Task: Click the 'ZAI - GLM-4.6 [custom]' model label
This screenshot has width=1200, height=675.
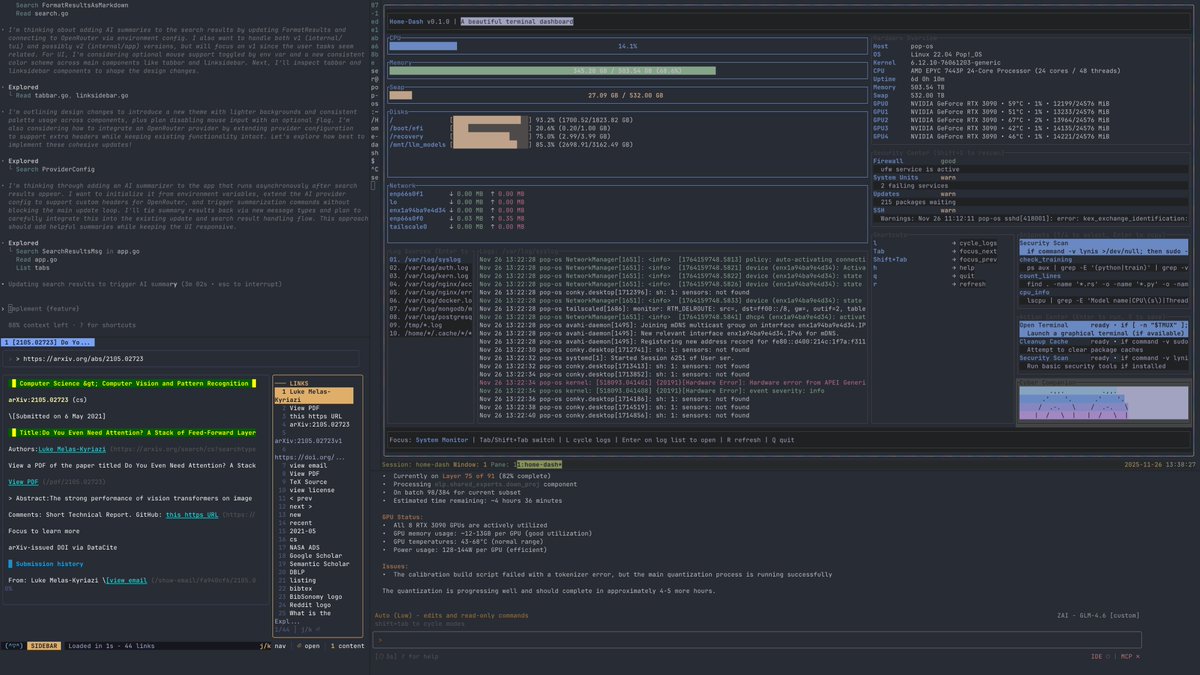Action: tap(1100, 615)
